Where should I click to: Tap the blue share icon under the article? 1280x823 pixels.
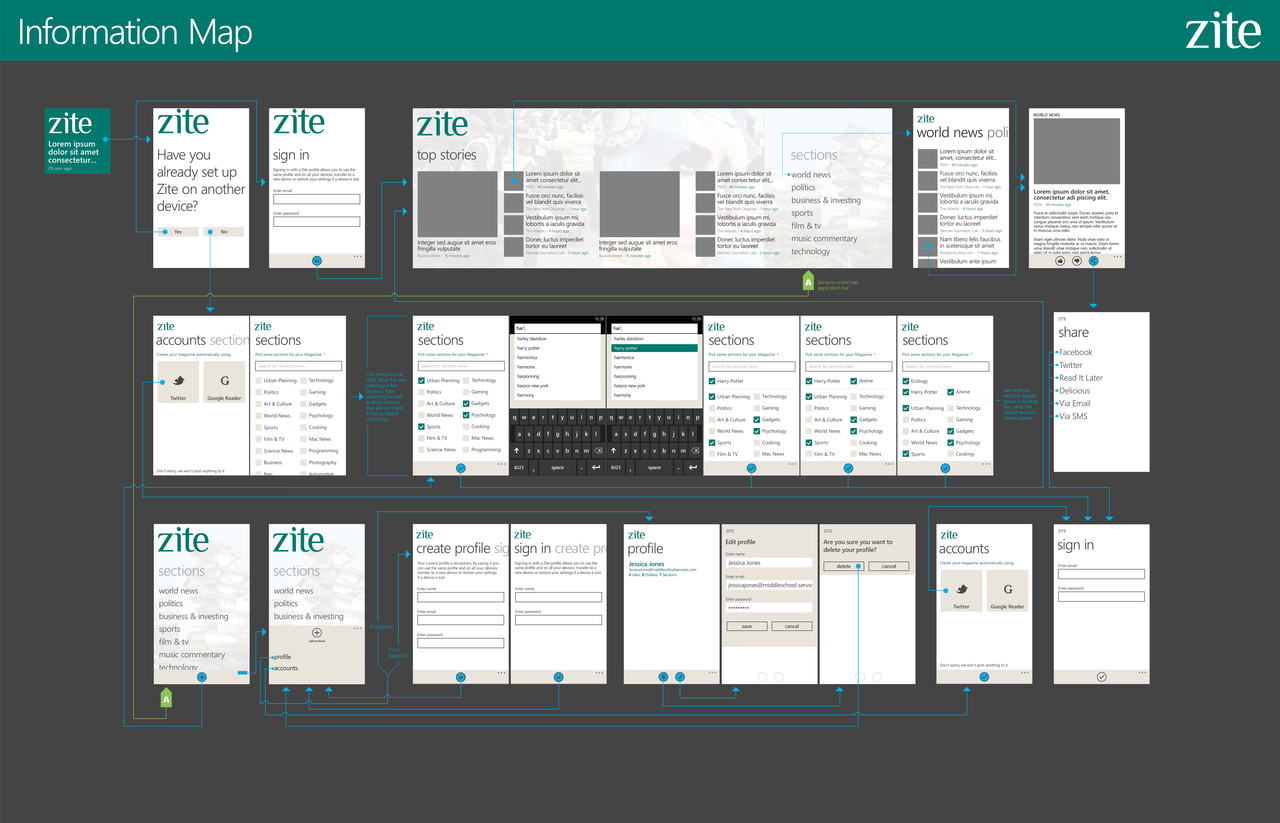(1093, 261)
